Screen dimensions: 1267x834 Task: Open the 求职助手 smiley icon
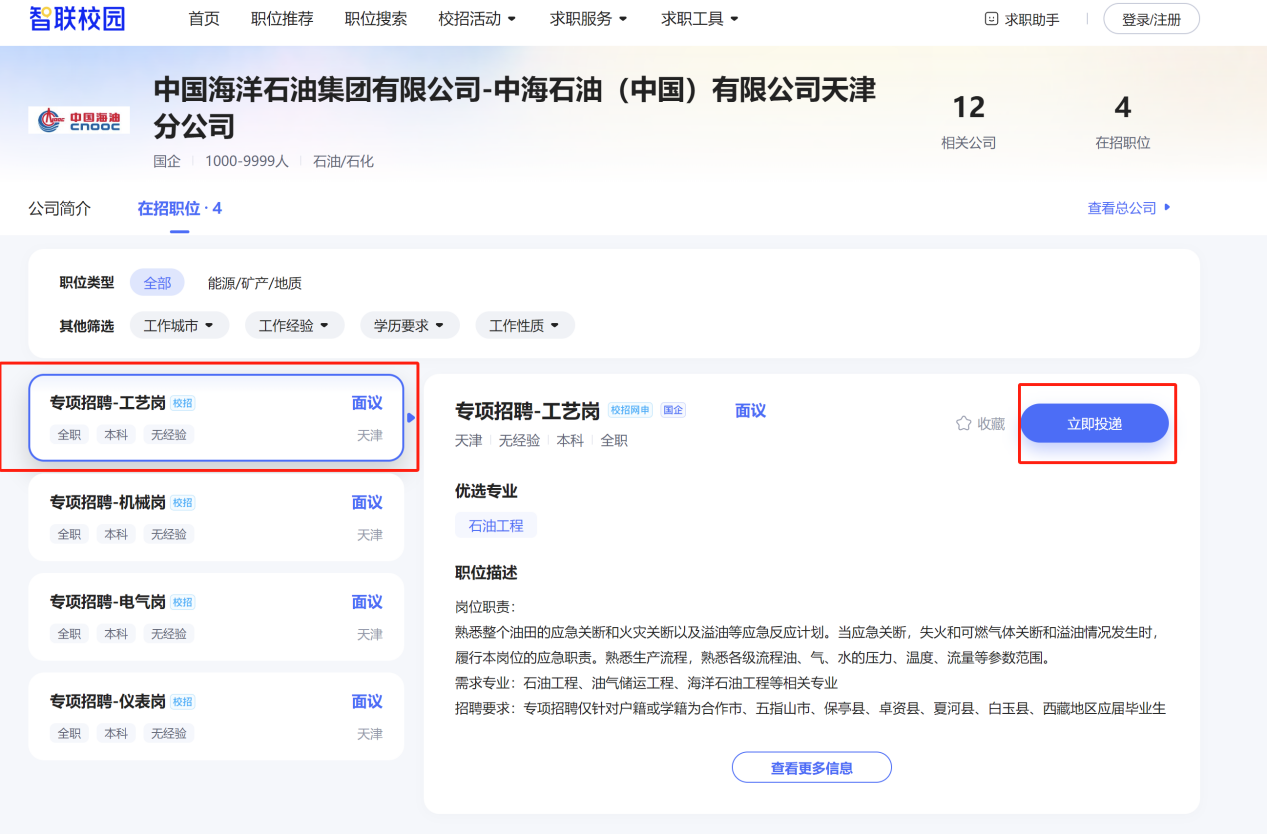tap(992, 19)
